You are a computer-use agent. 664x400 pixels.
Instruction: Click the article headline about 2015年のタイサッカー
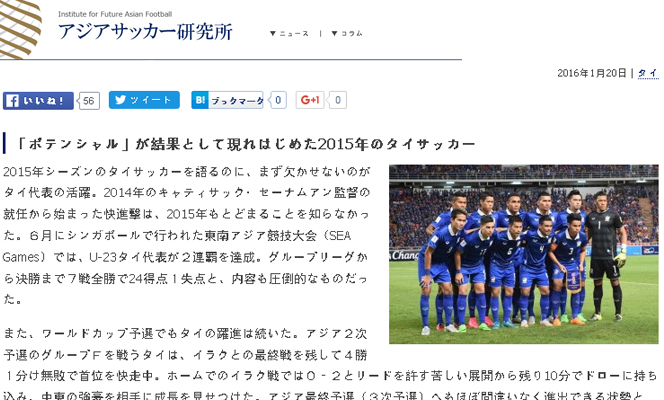246,144
